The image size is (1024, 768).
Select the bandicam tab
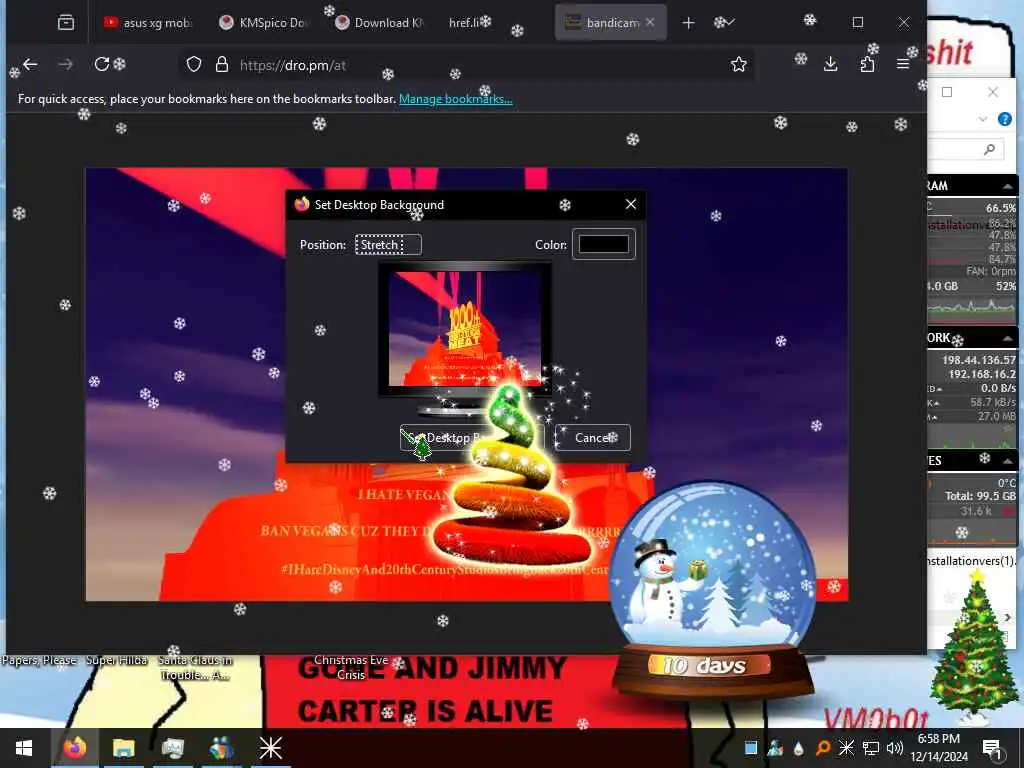coord(611,23)
